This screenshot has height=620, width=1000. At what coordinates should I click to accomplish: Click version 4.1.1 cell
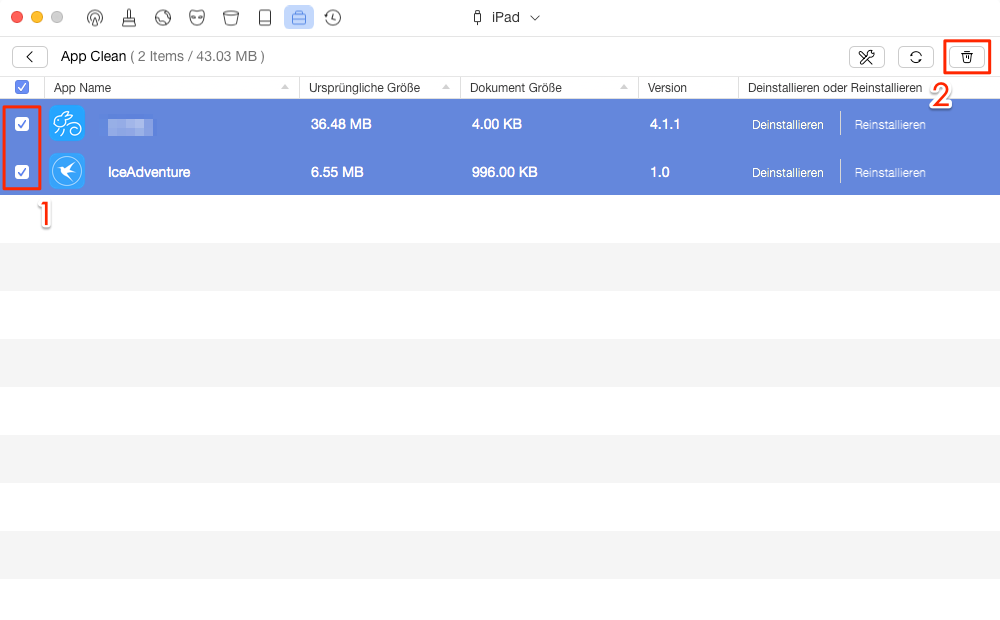point(665,124)
